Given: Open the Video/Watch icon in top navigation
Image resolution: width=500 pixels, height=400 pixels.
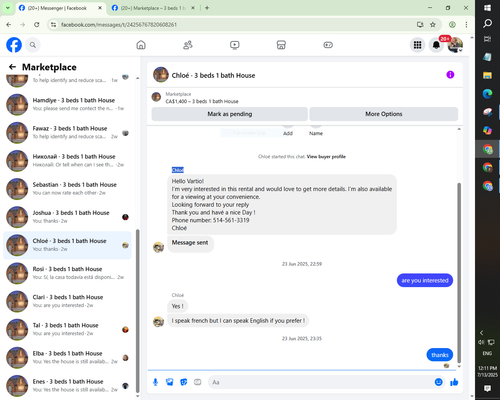Looking at the screenshot, I should tap(235, 45).
